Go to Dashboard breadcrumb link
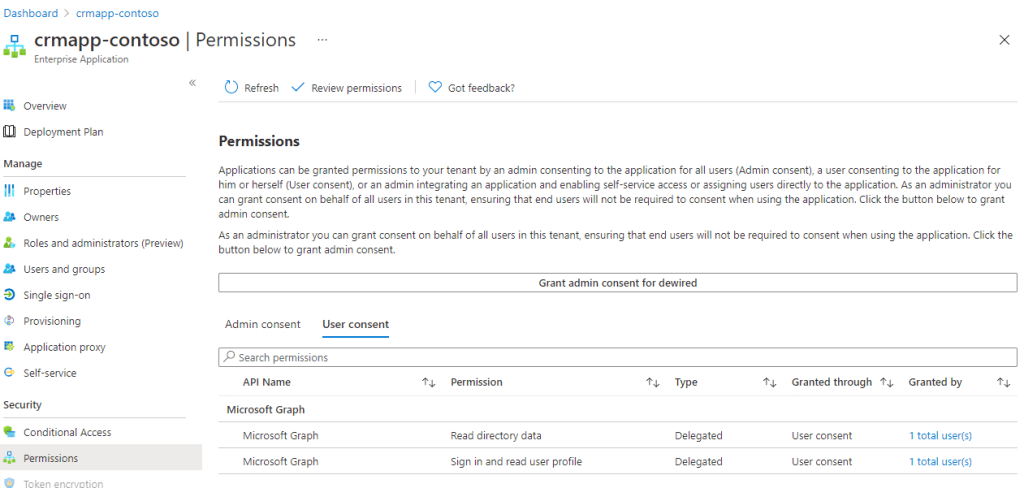The image size is (1024, 488). click(x=31, y=13)
